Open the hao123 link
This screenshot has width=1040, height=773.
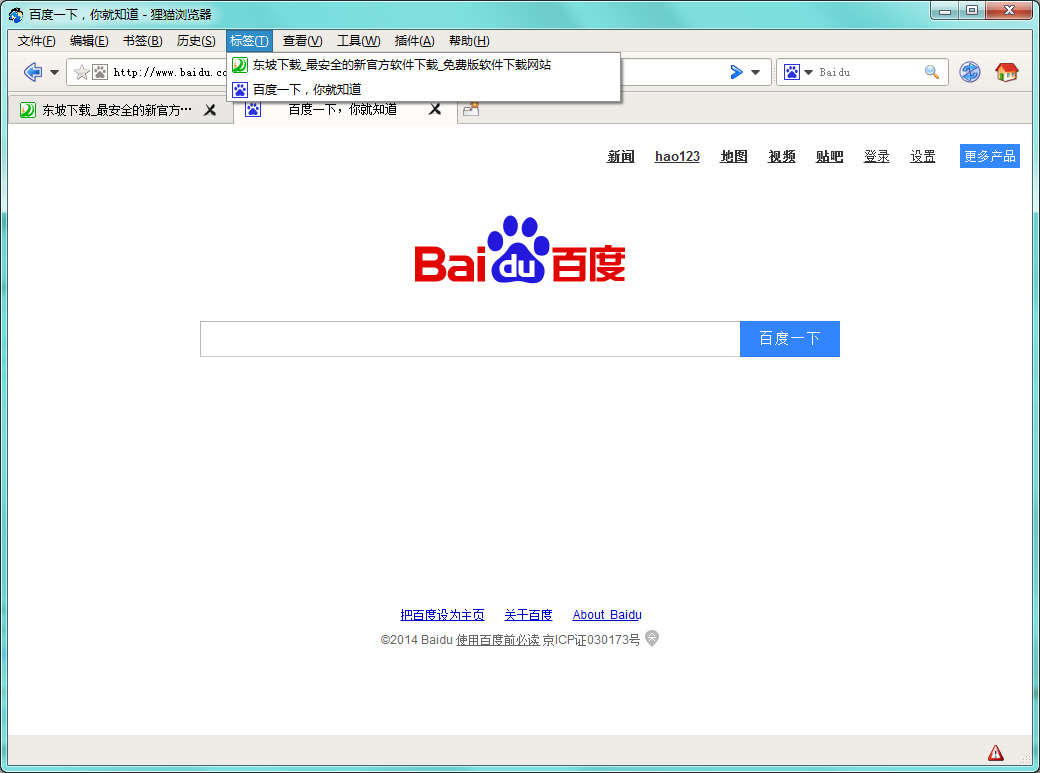[677, 157]
